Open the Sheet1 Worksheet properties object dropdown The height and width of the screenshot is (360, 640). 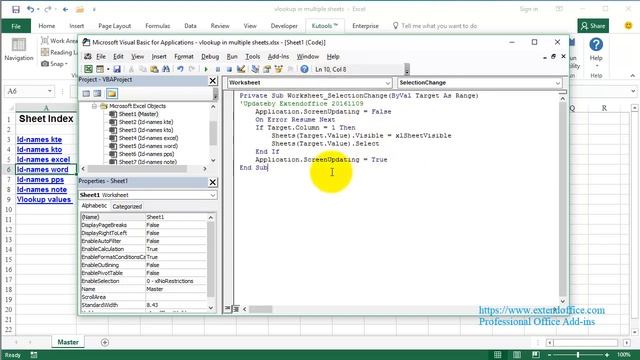click(213, 195)
